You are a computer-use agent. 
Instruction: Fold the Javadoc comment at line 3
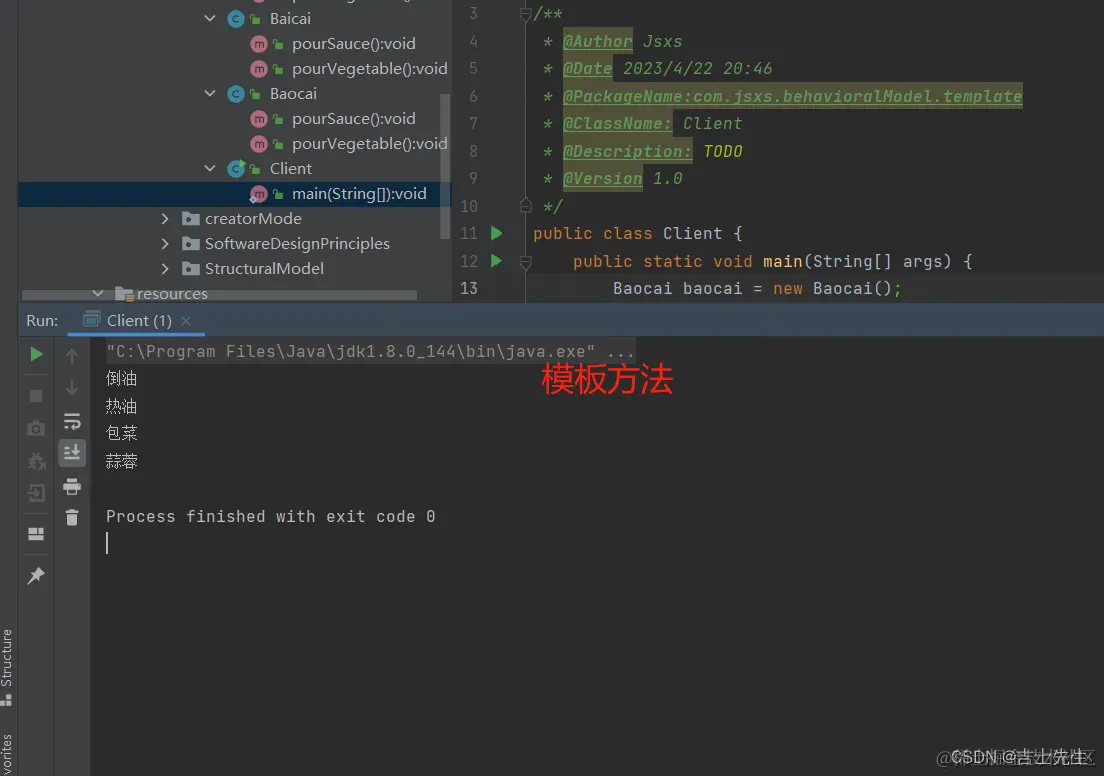coord(525,13)
